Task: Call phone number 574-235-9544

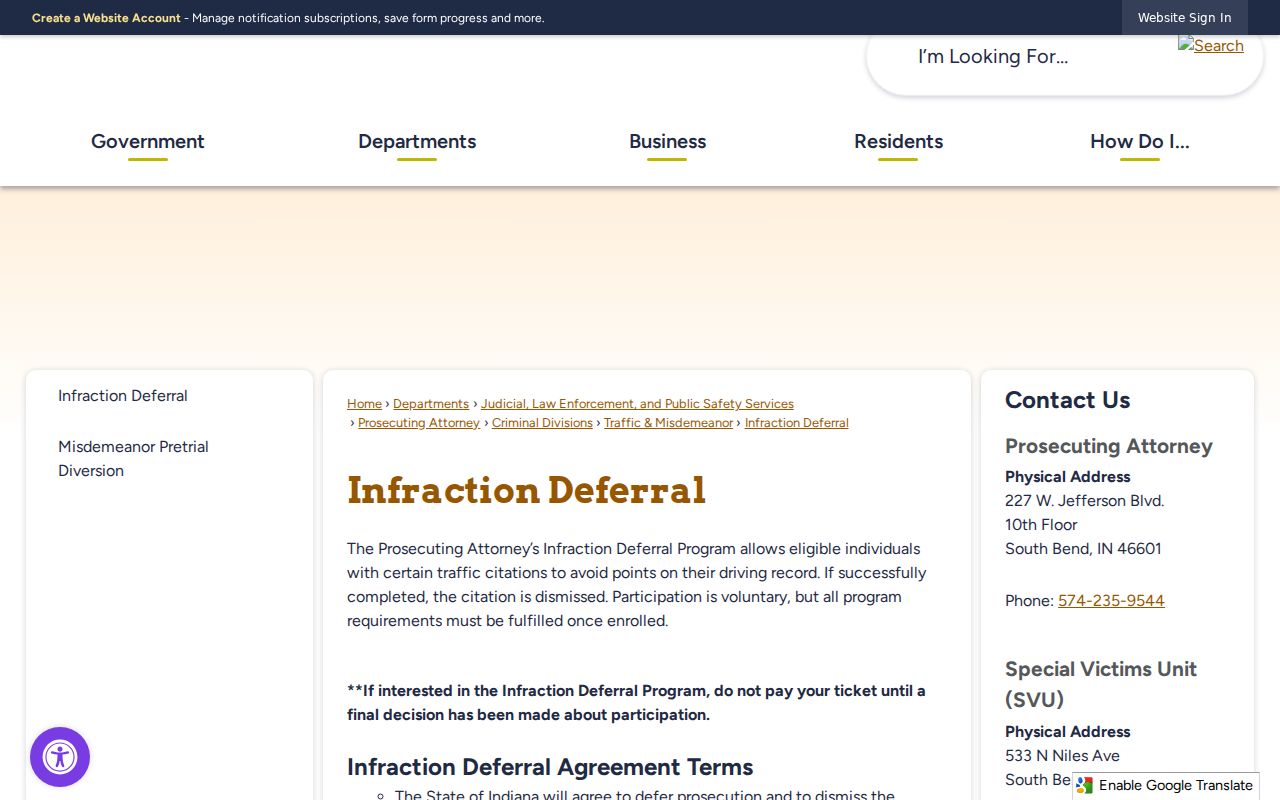Action: 1111,601
